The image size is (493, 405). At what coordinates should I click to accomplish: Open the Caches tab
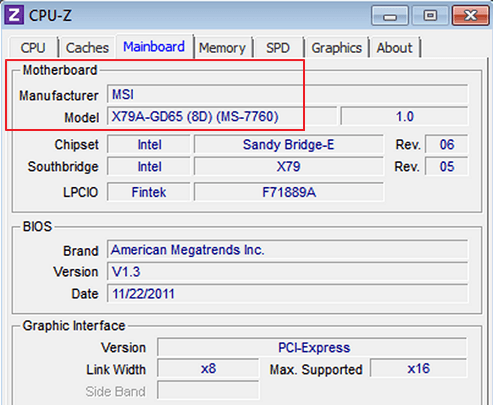pyautogui.click(x=87, y=48)
